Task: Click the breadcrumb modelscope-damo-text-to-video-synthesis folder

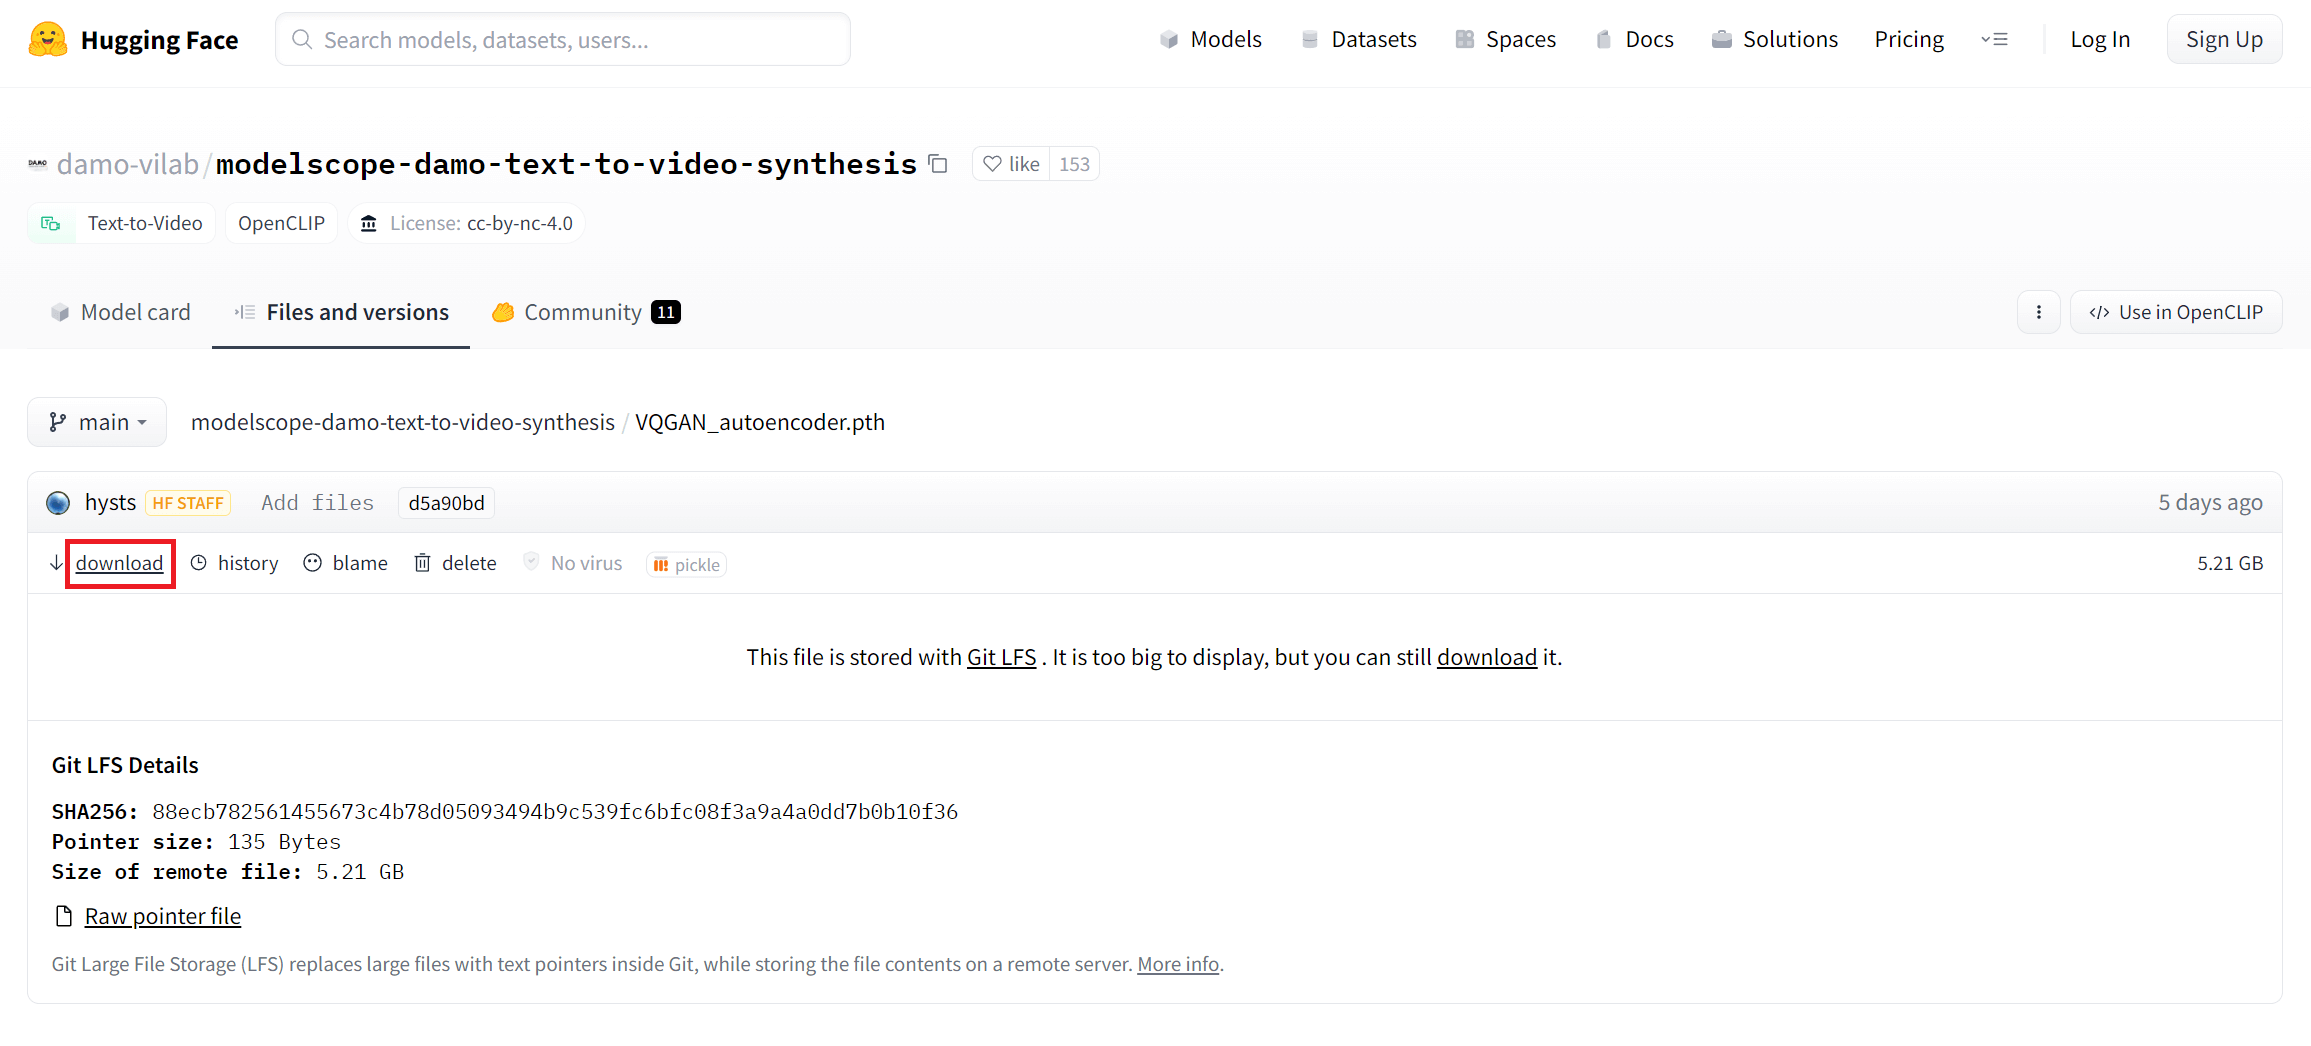Action: tap(403, 422)
